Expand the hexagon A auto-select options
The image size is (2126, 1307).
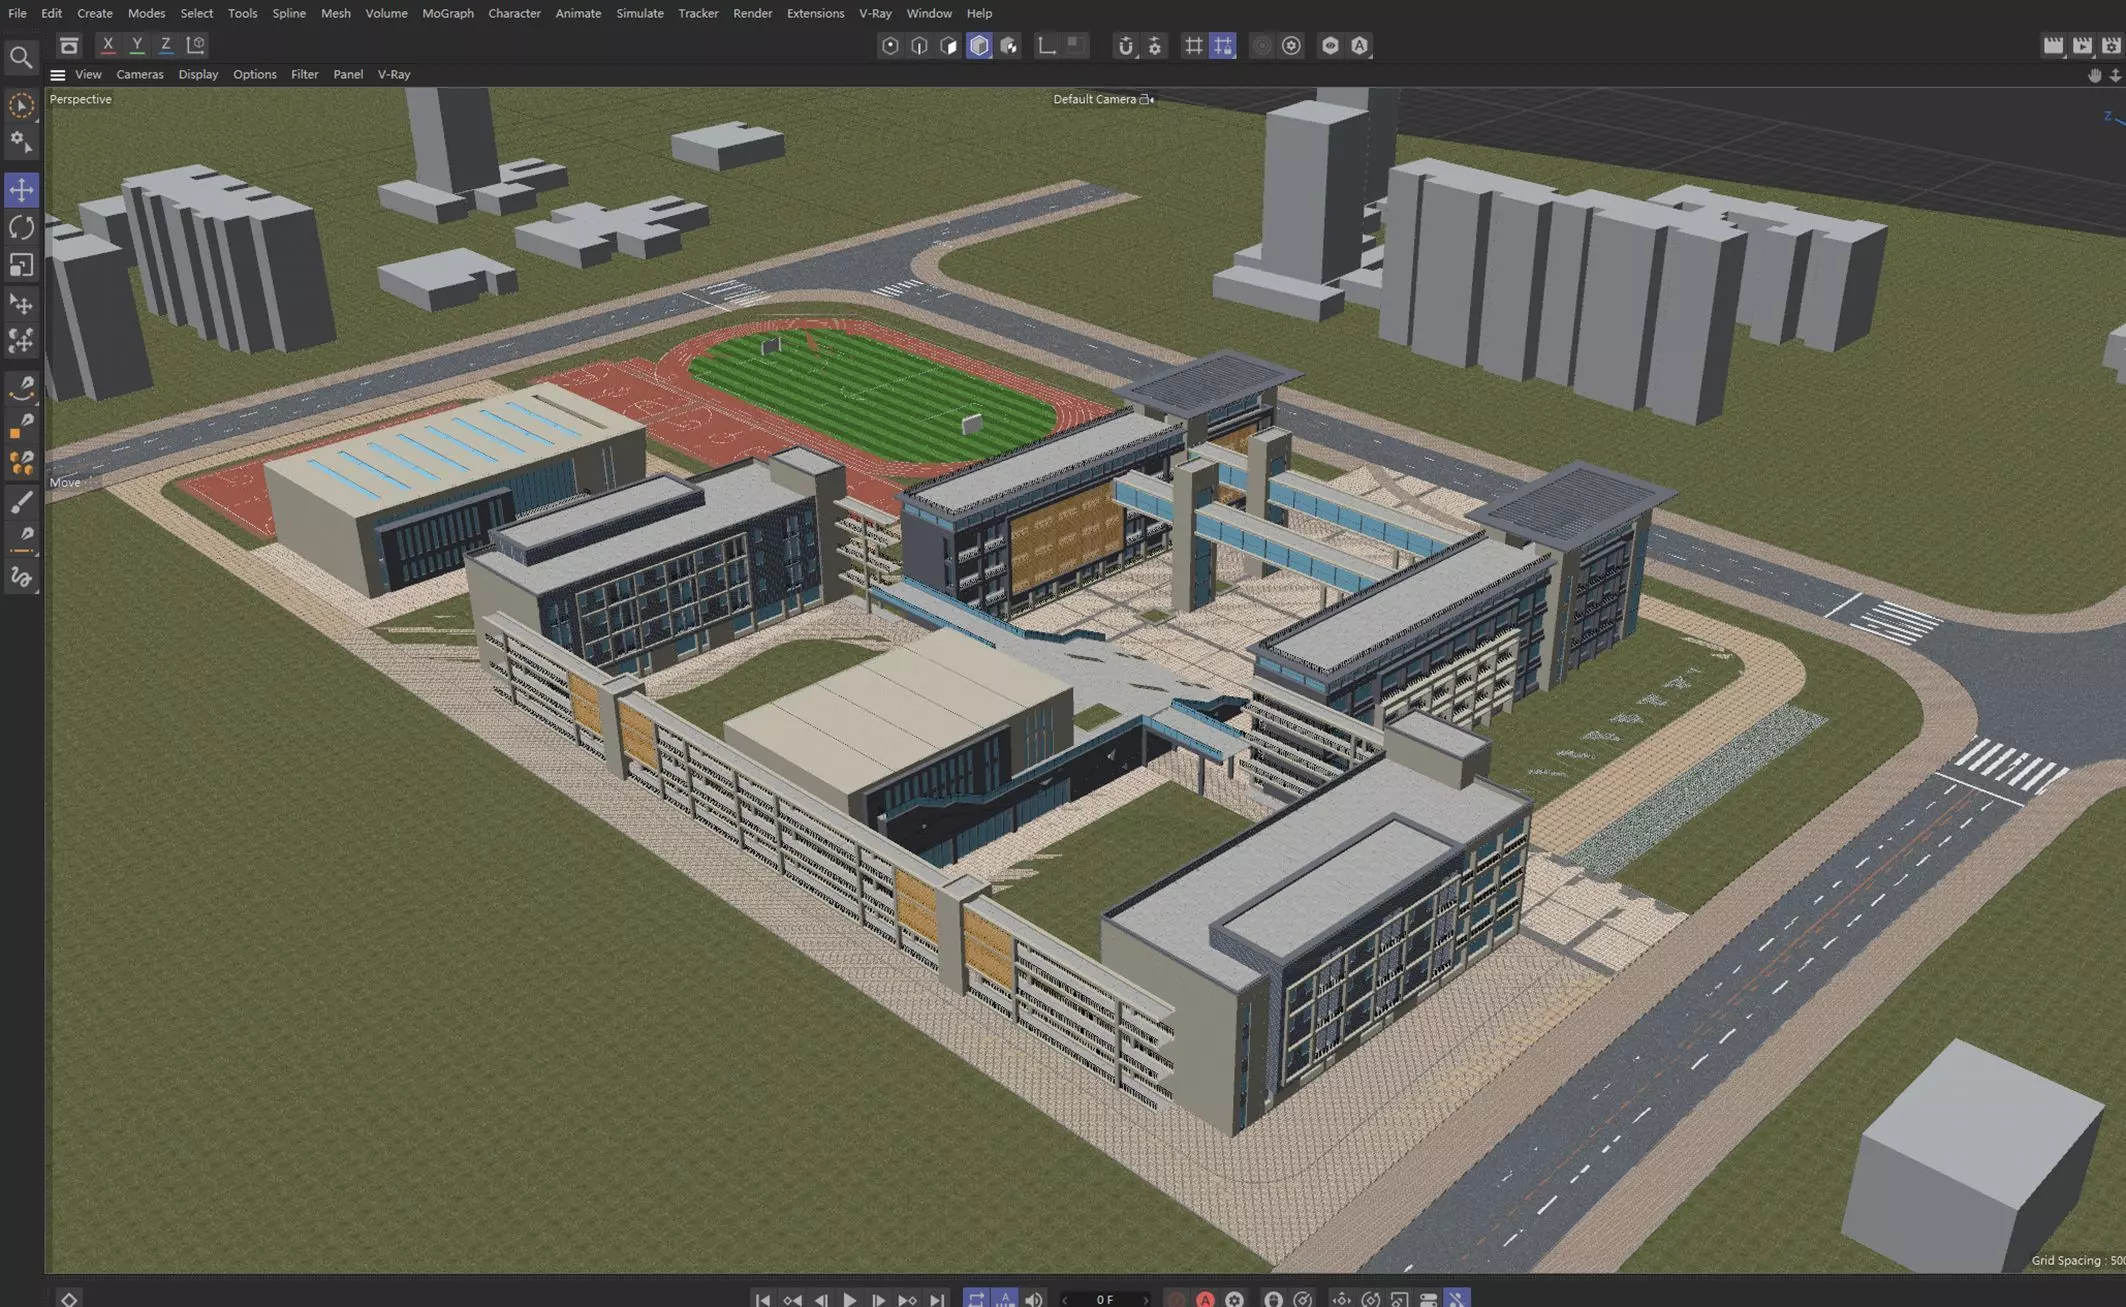pyautogui.click(x=1360, y=46)
